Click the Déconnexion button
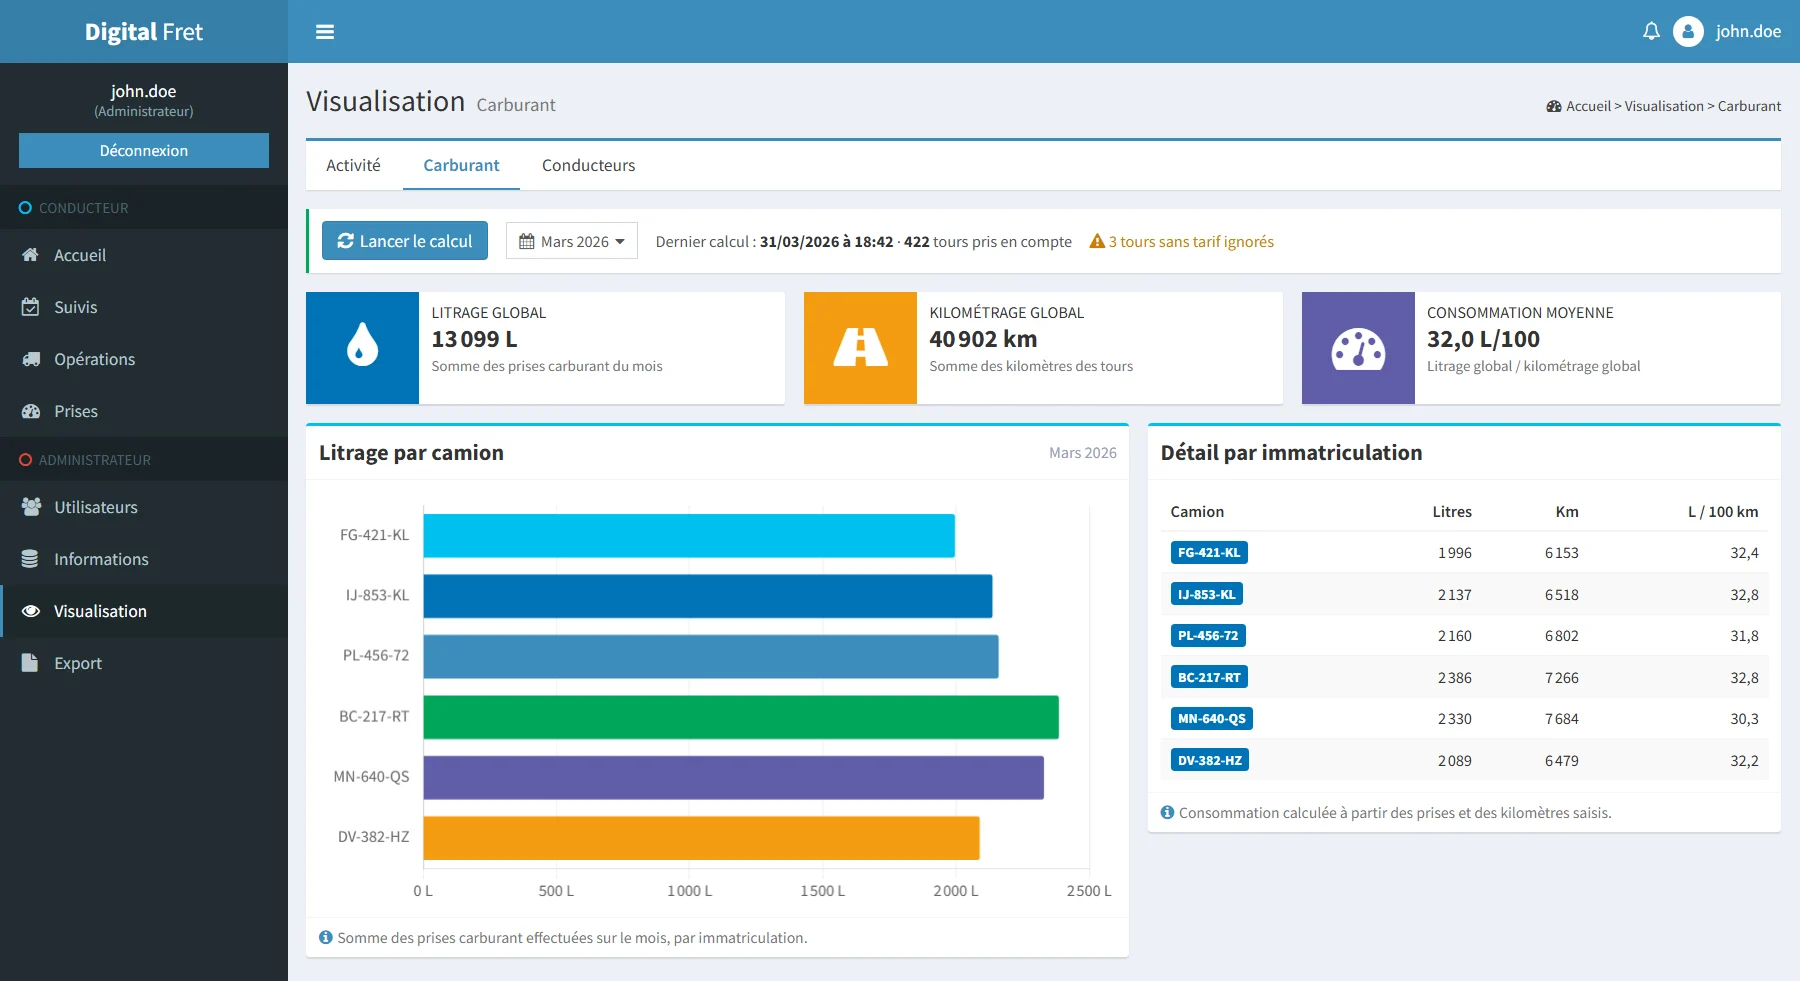Screen dimensions: 1800x981 click(x=144, y=150)
